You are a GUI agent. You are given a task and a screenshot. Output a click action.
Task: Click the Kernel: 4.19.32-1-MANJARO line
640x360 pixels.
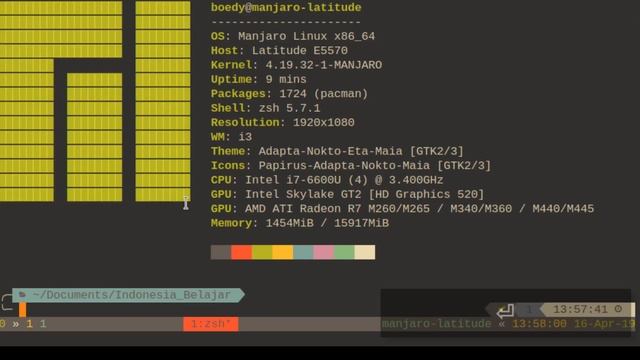pyautogui.click(x=296, y=65)
